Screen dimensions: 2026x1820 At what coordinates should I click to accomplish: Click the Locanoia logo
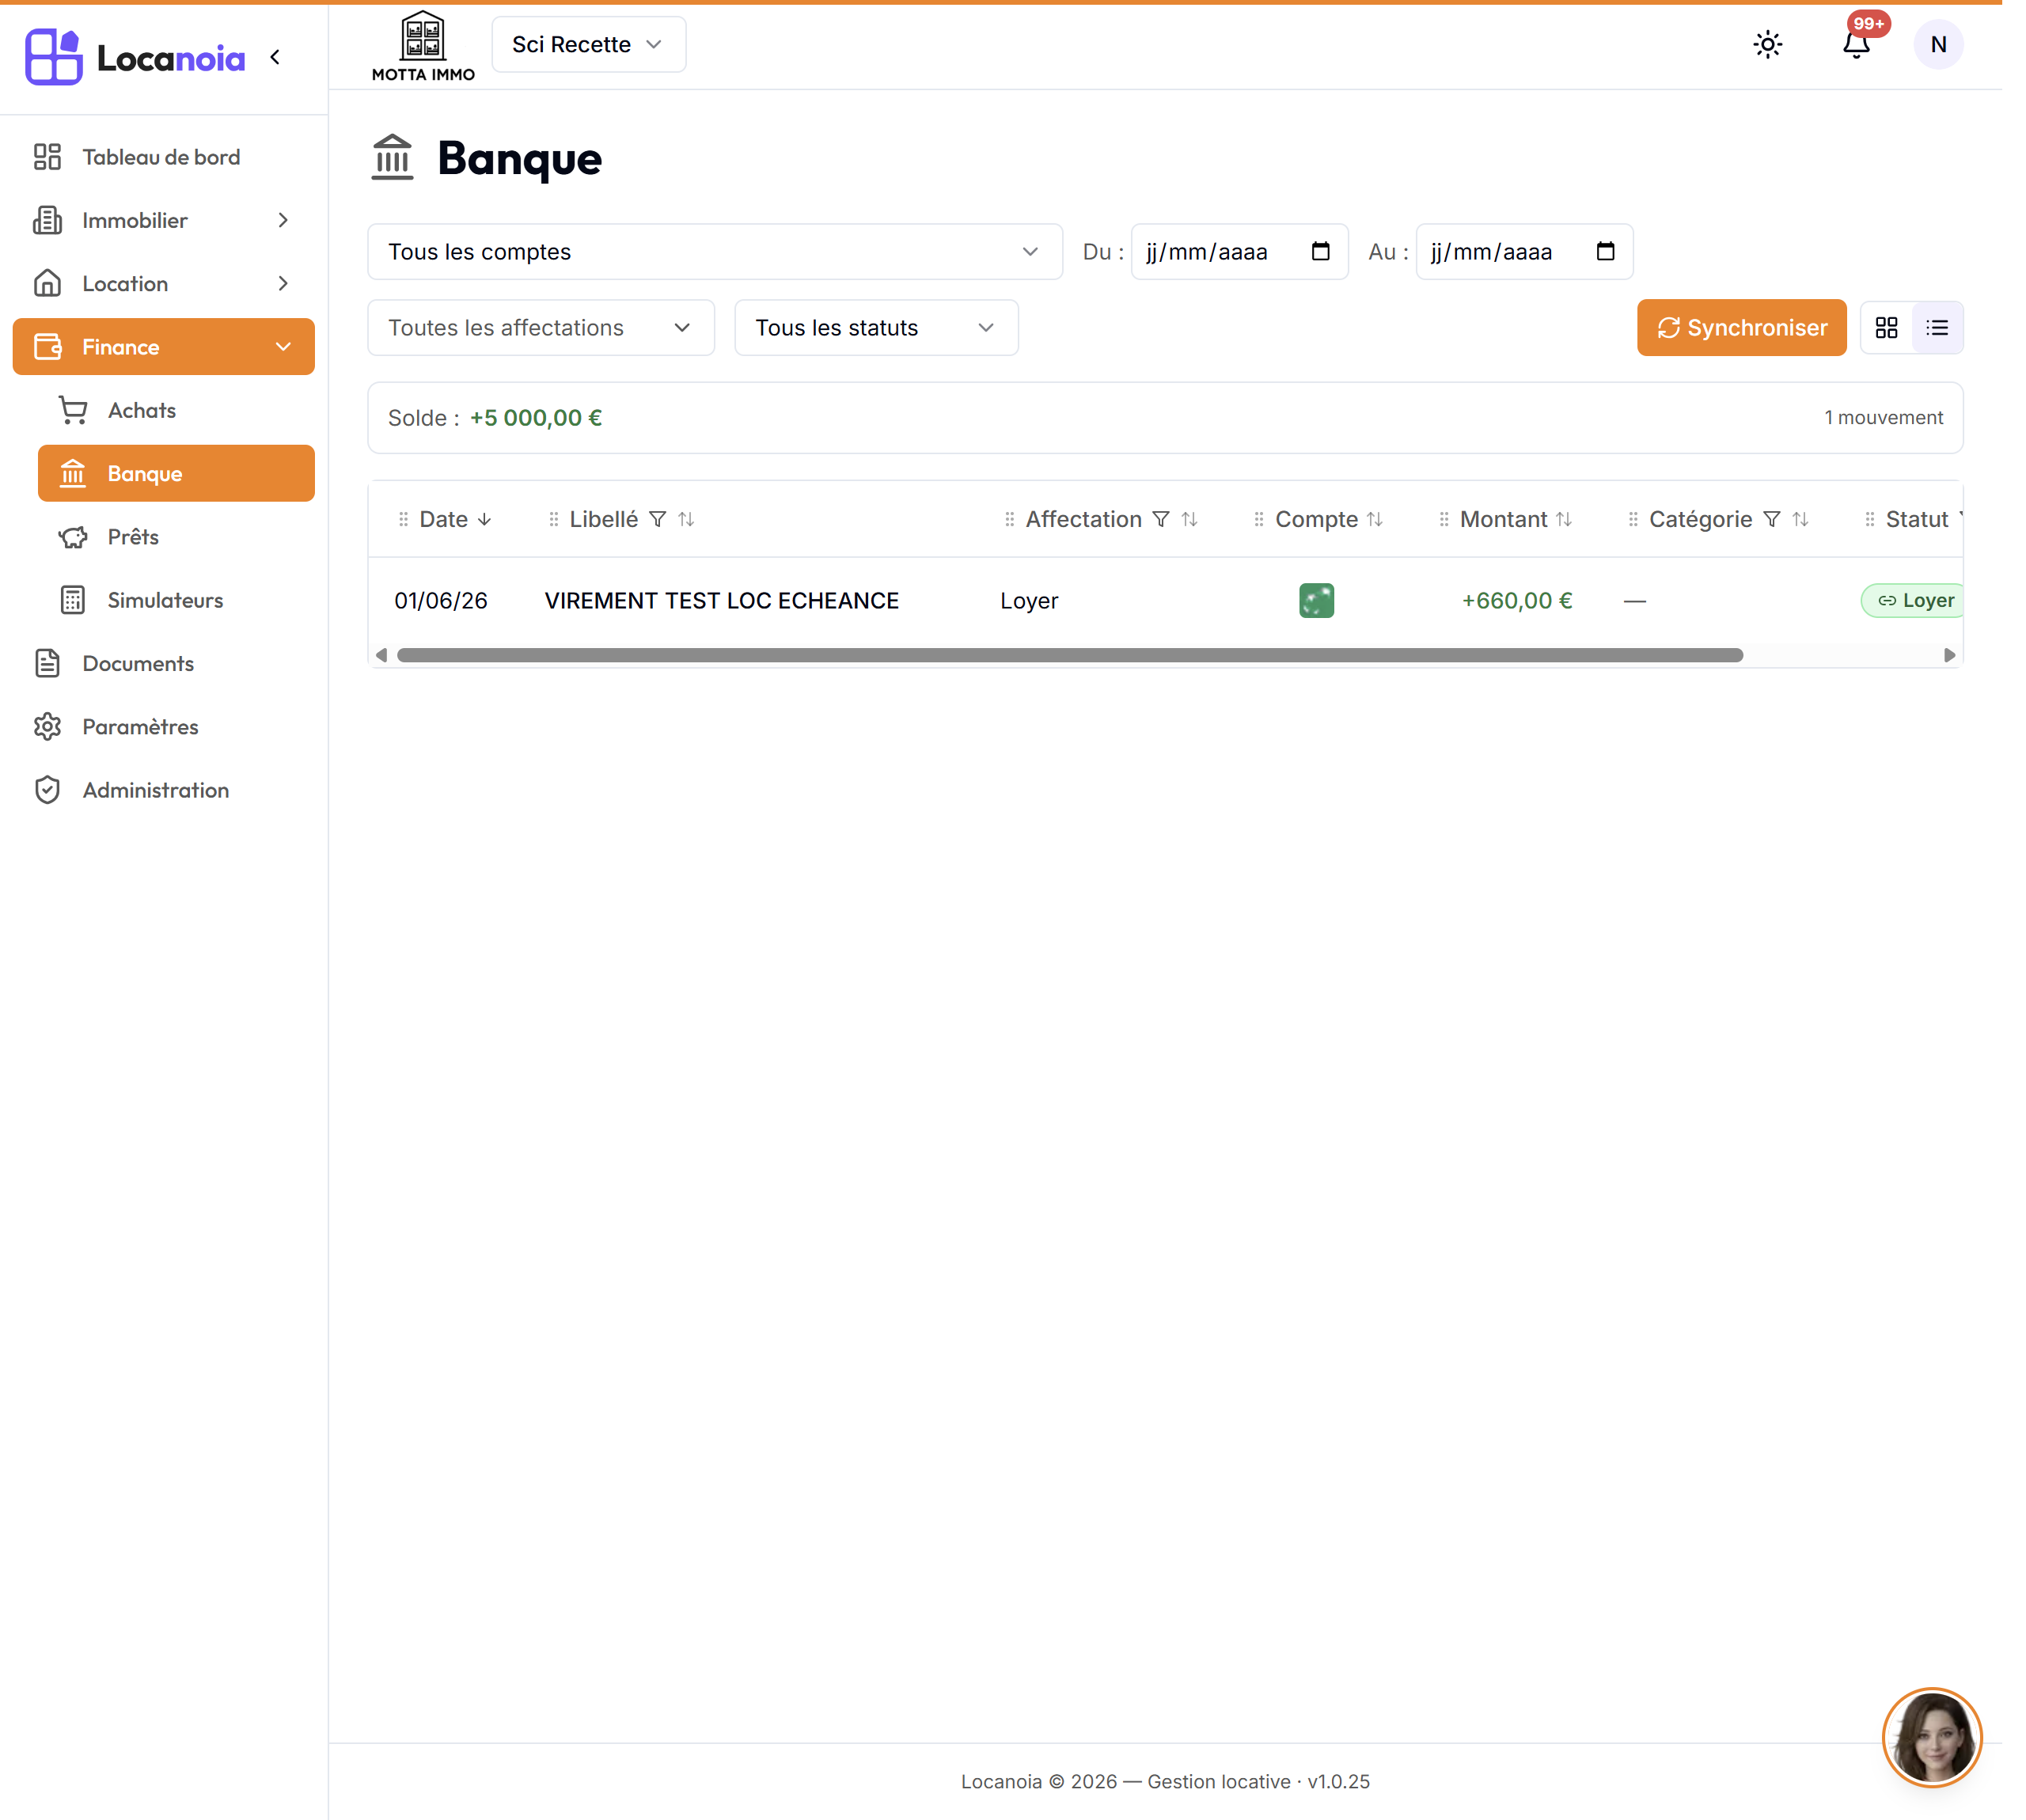(x=135, y=57)
